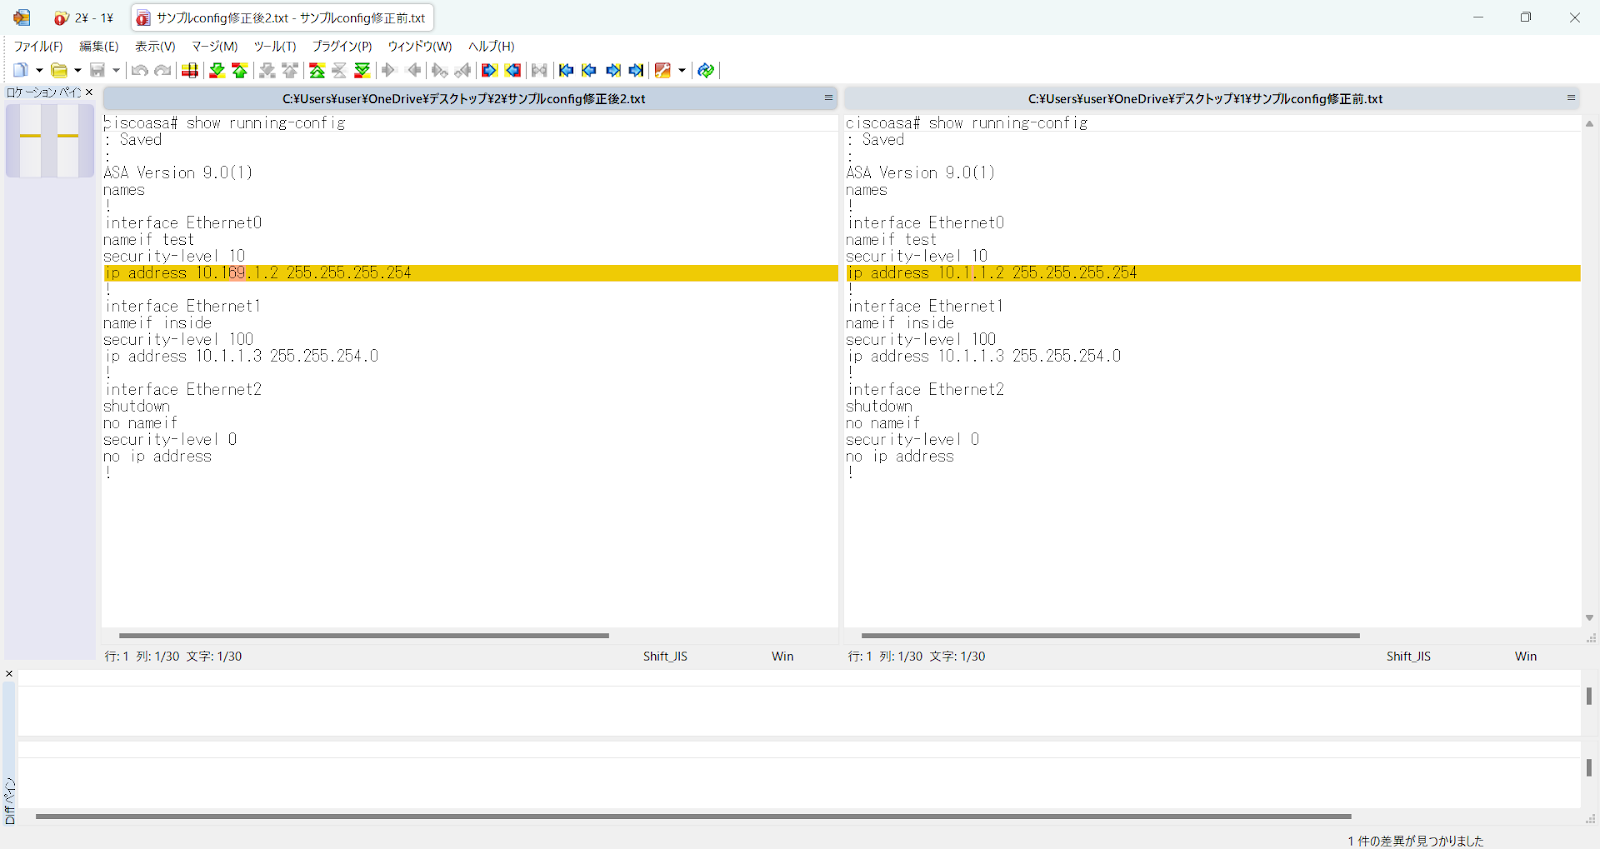
Task: Expand the Save dropdown arrow
Action: (x=116, y=70)
